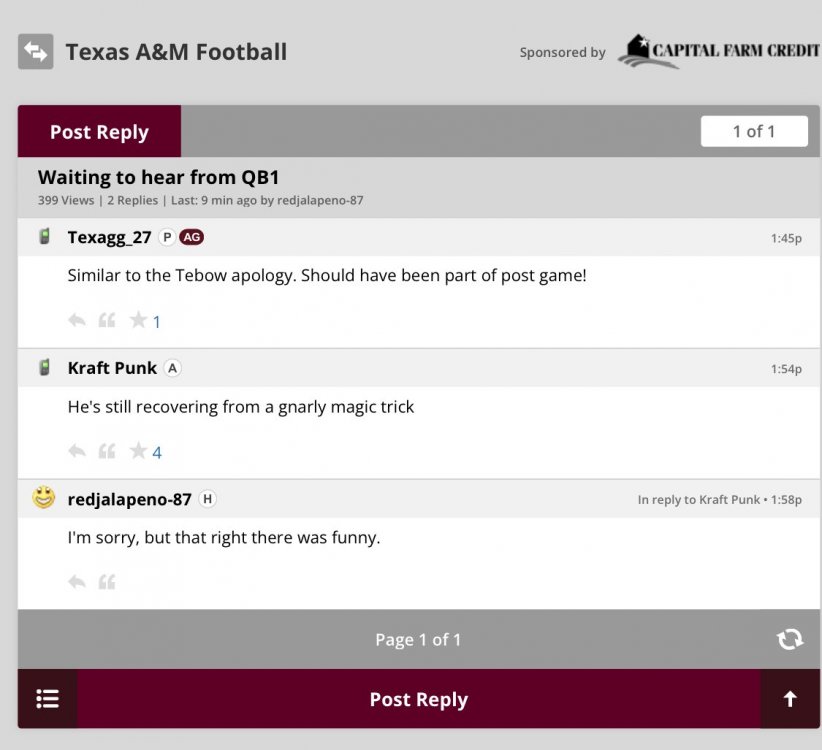Image resolution: width=822 pixels, height=750 pixels.
Task: Click the reply arrow on Kraft Punk's post
Action: (x=77, y=451)
